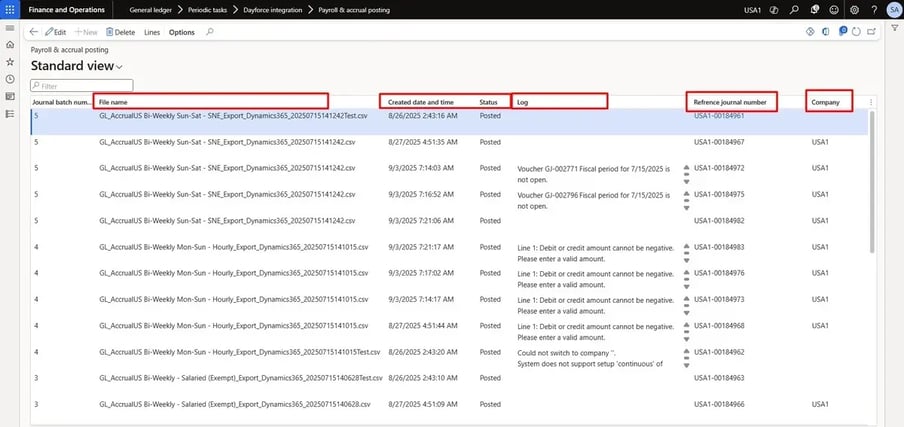Expand the Standard view dropdown
Image resolution: width=904 pixels, height=427 pixels.
point(77,66)
